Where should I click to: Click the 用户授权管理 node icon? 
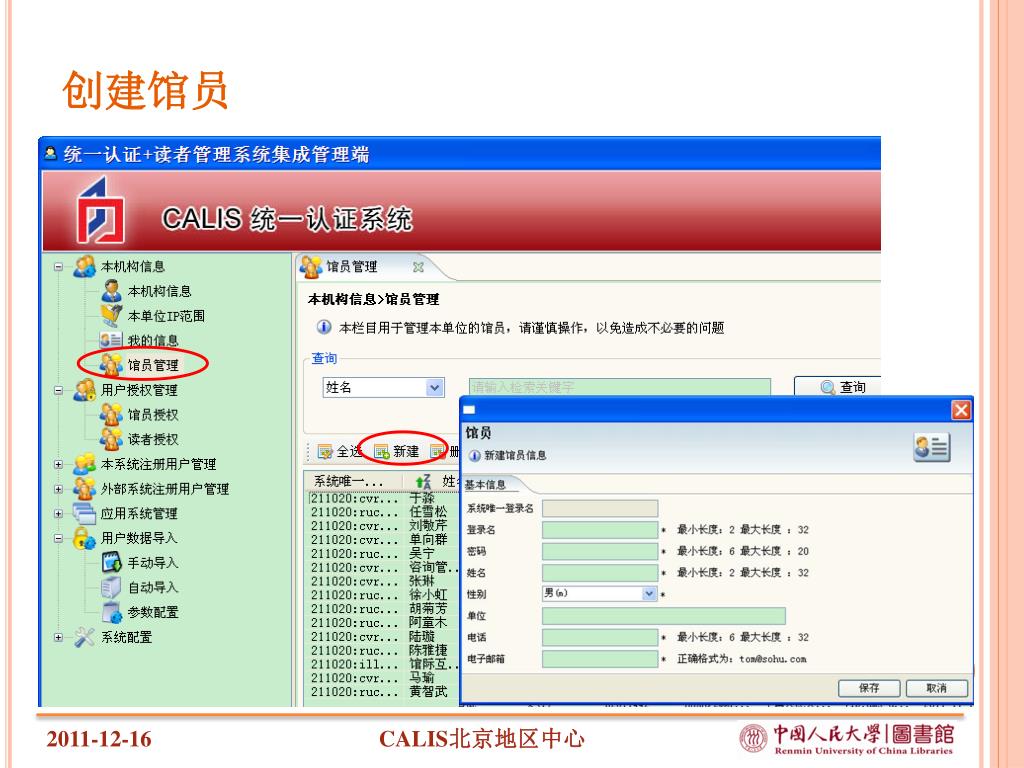(x=84, y=389)
